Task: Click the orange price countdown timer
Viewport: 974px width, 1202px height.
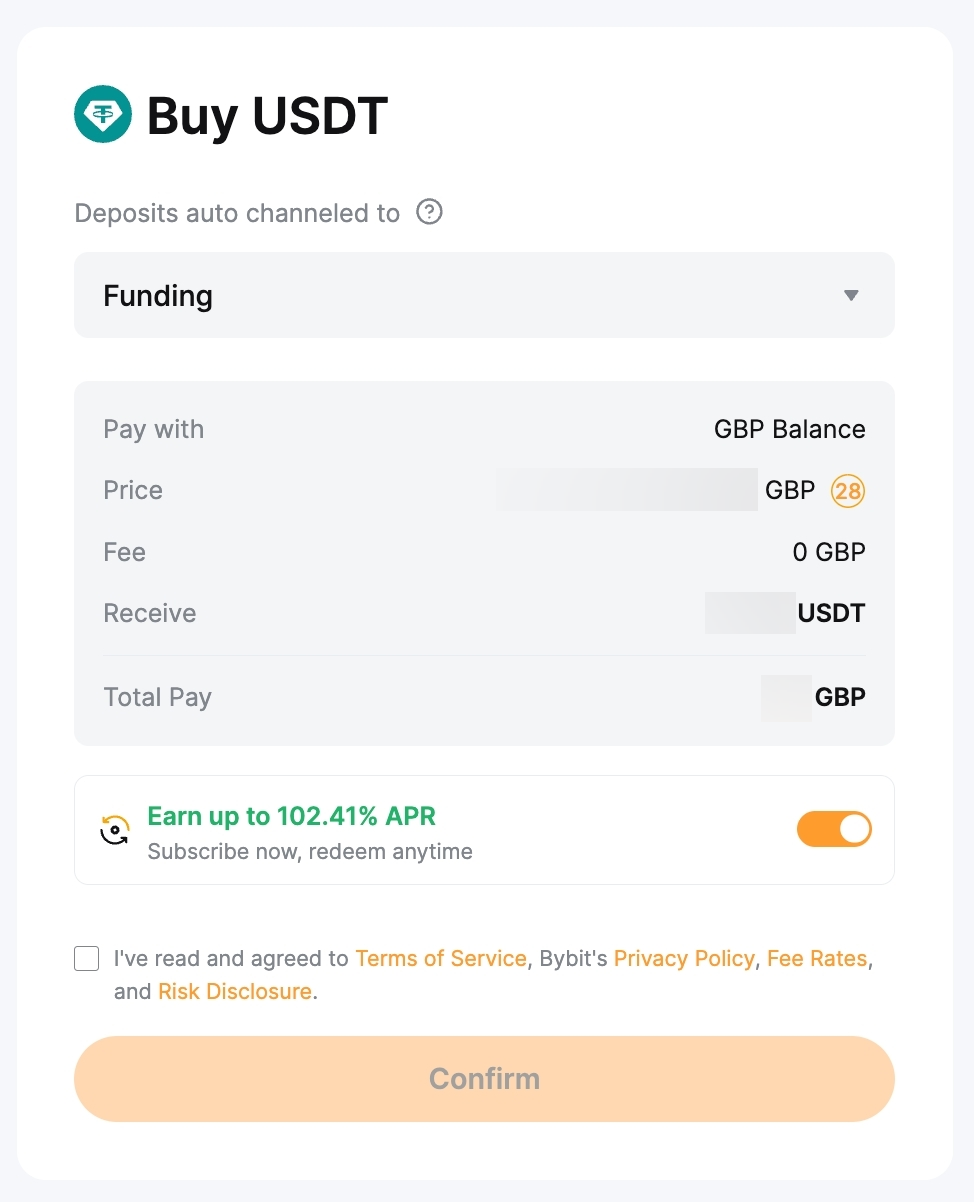Action: tap(848, 491)
